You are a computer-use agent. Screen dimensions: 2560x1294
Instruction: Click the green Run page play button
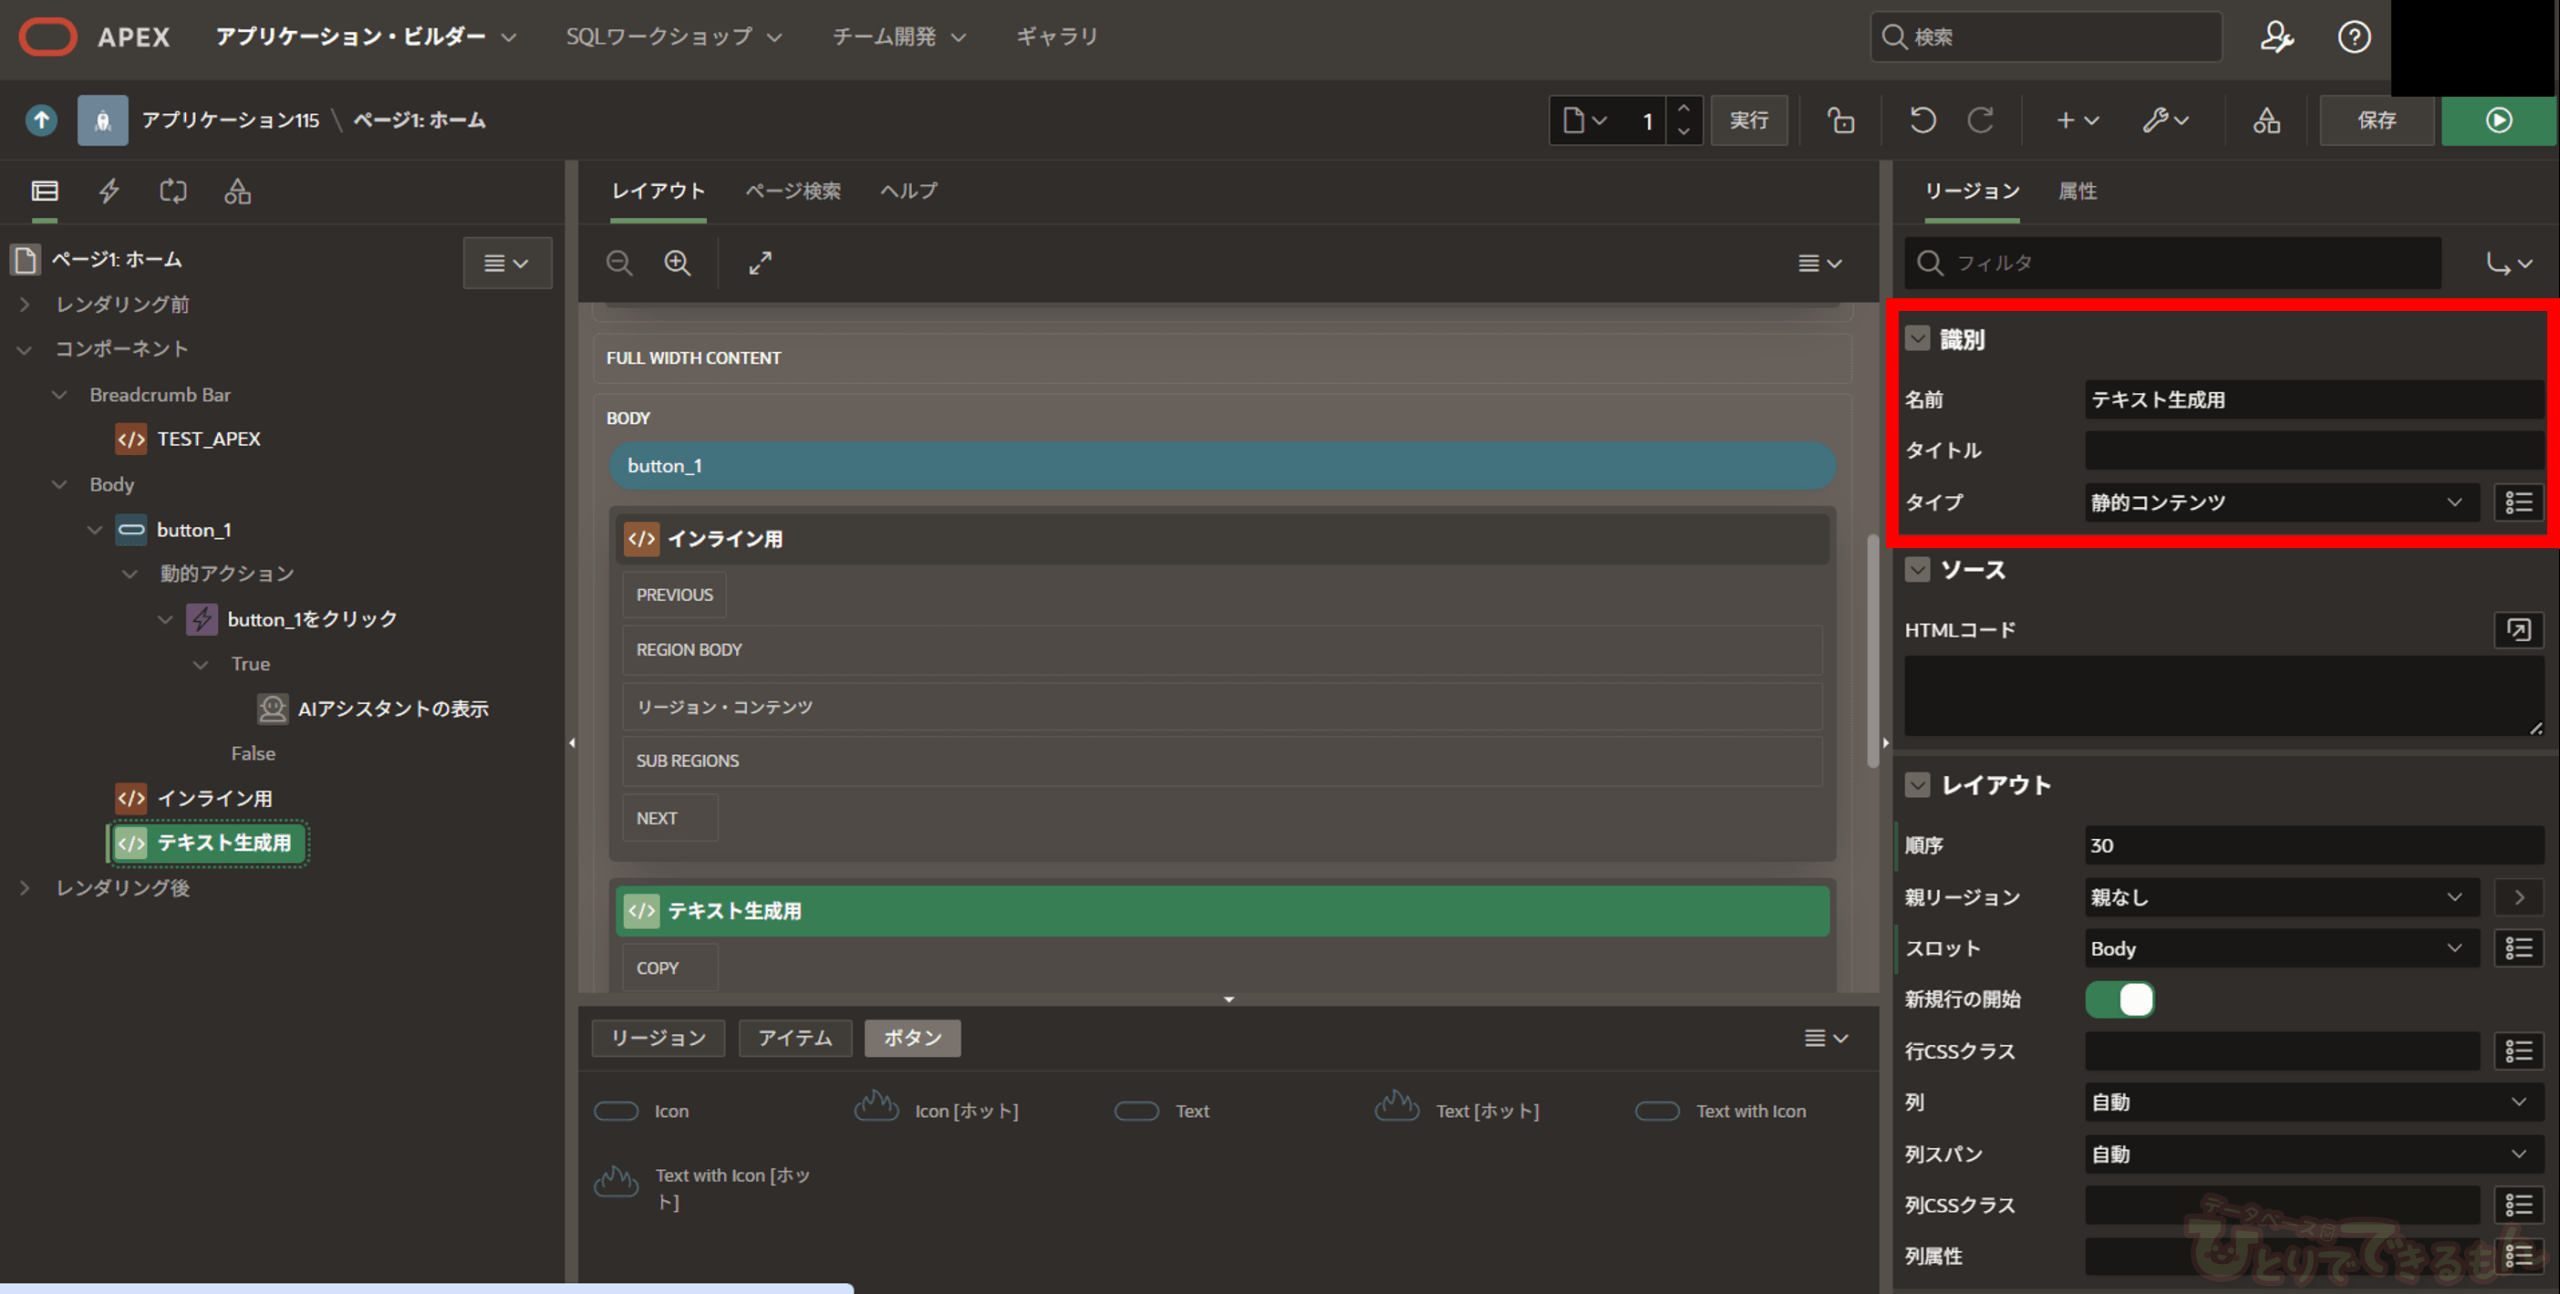point(2497,120)
